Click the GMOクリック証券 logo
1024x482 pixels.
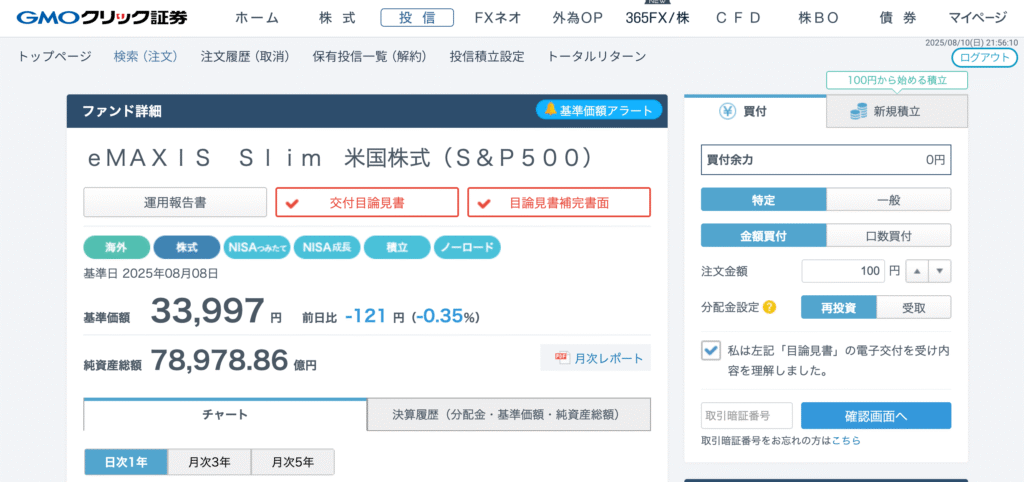click(102, 18)
